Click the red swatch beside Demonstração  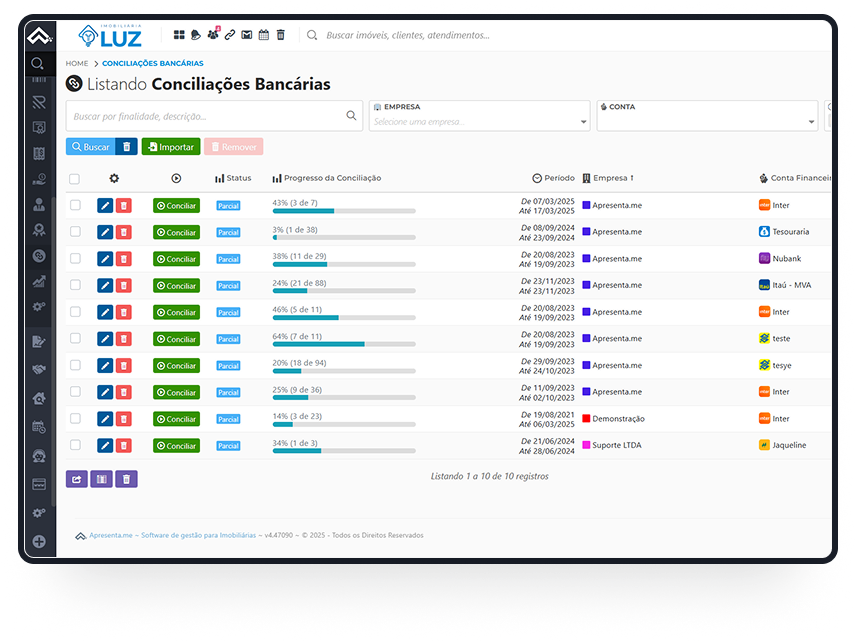586,418
